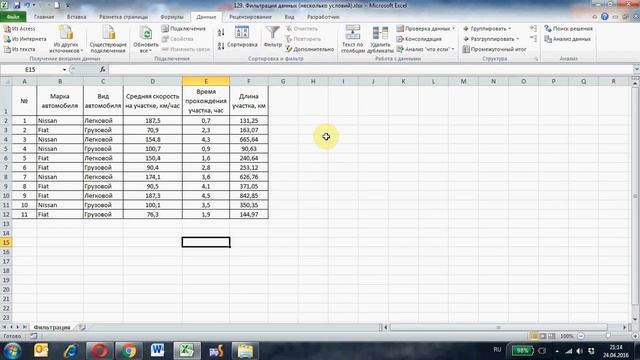
Task: Switch to the Рецензирование tab
Action: (250, 17)
